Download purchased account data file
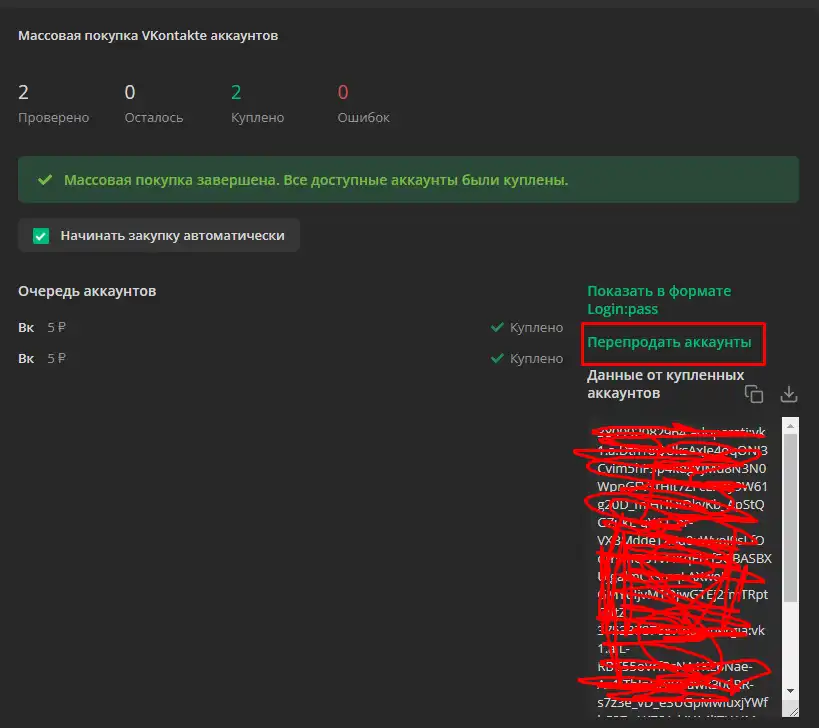819x728 pixels. [788, 394]
